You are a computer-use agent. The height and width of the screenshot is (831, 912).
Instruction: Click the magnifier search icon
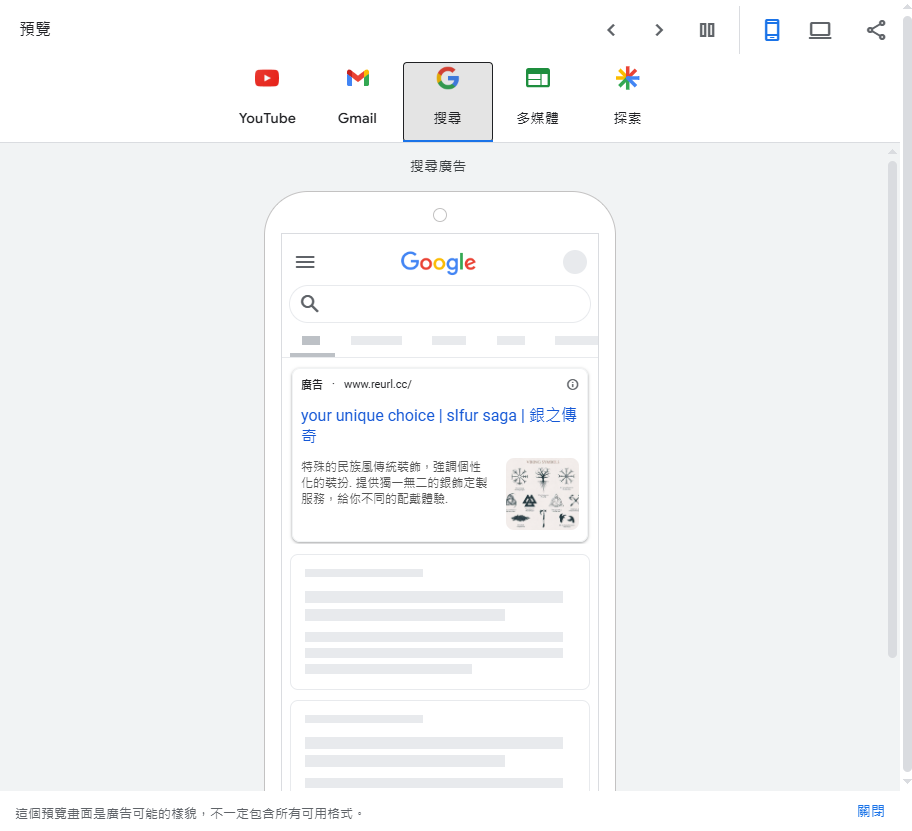pyautogui.click(x=309, y=304)
